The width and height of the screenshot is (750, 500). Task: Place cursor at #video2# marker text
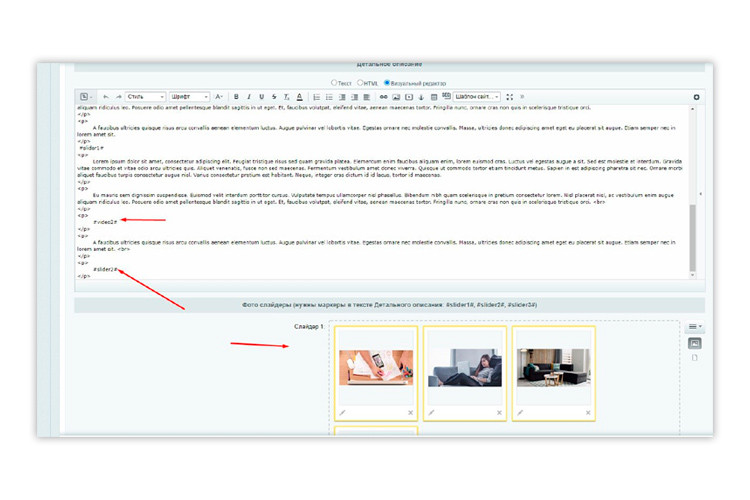point(105,222)
